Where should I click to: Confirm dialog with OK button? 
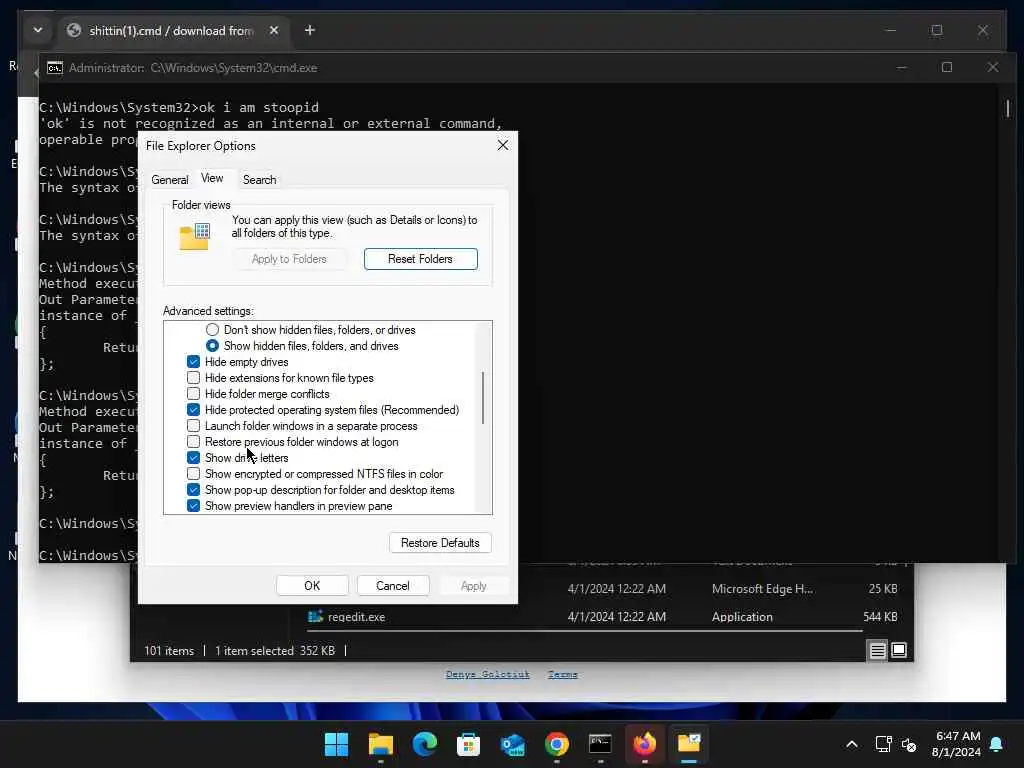312,586
